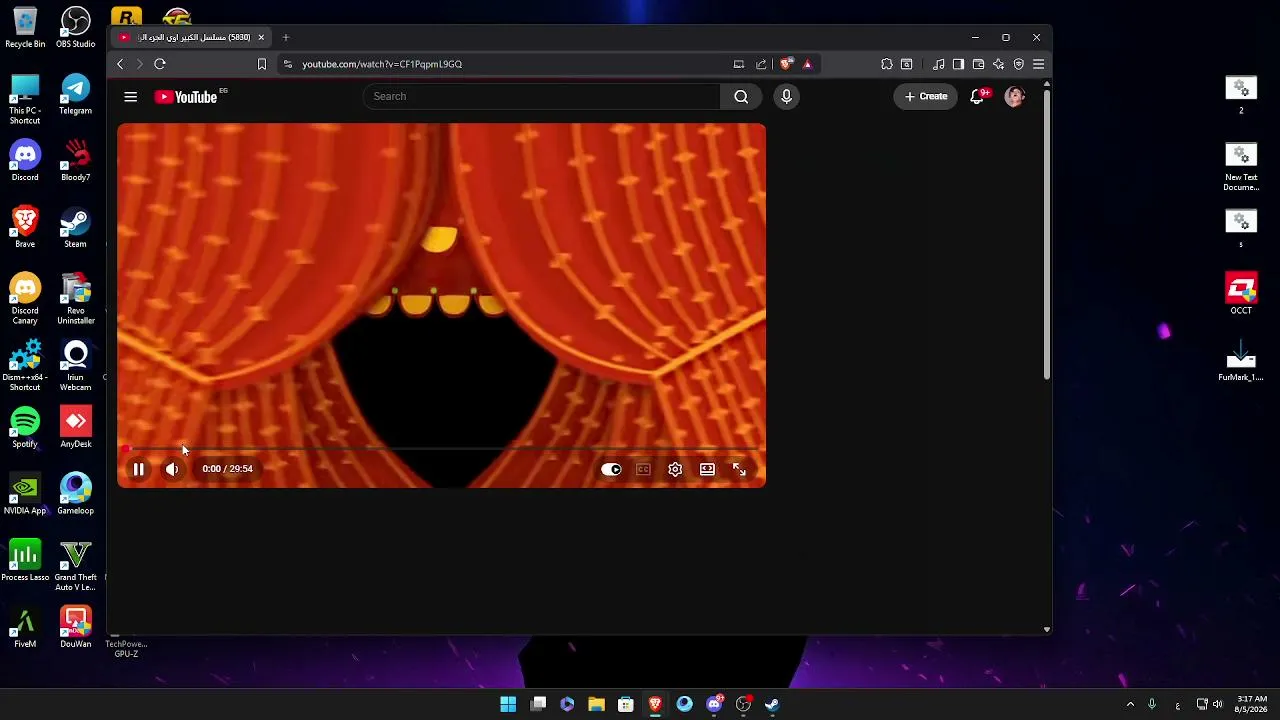Select the Gameloop desktop shortcut
This screenshot has height=720, width=1280.
pos(76,495)
